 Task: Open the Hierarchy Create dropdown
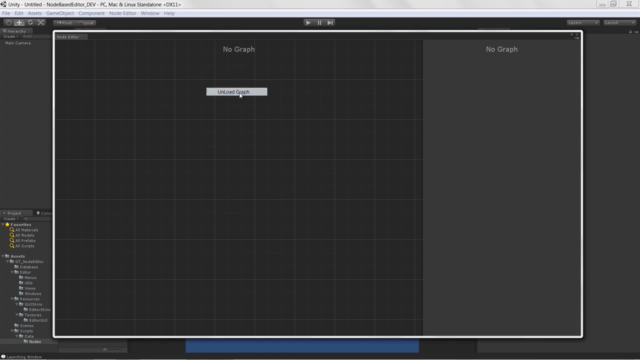pos(11,37)
